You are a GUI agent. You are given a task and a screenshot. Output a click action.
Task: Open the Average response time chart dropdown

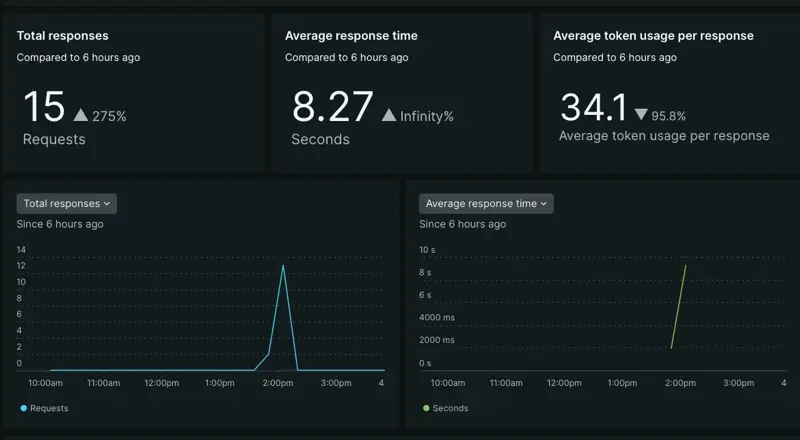click(x=486, y=203)
